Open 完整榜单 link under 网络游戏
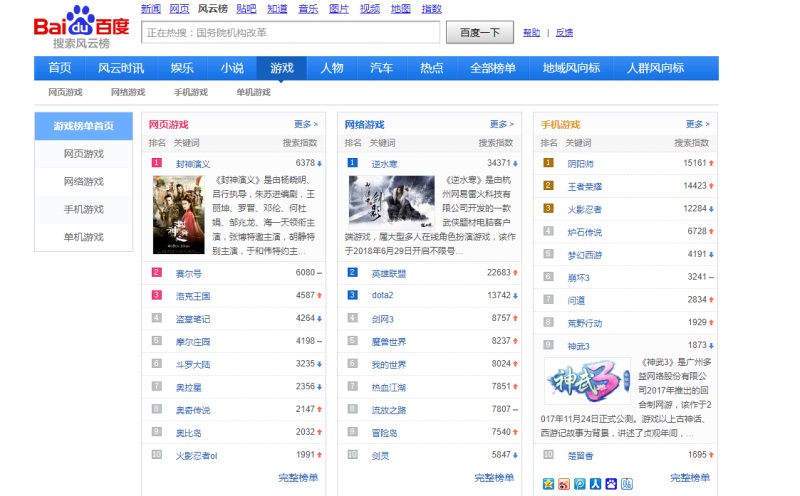The width and height of the screenshot is (800, 496). point(494,478)
